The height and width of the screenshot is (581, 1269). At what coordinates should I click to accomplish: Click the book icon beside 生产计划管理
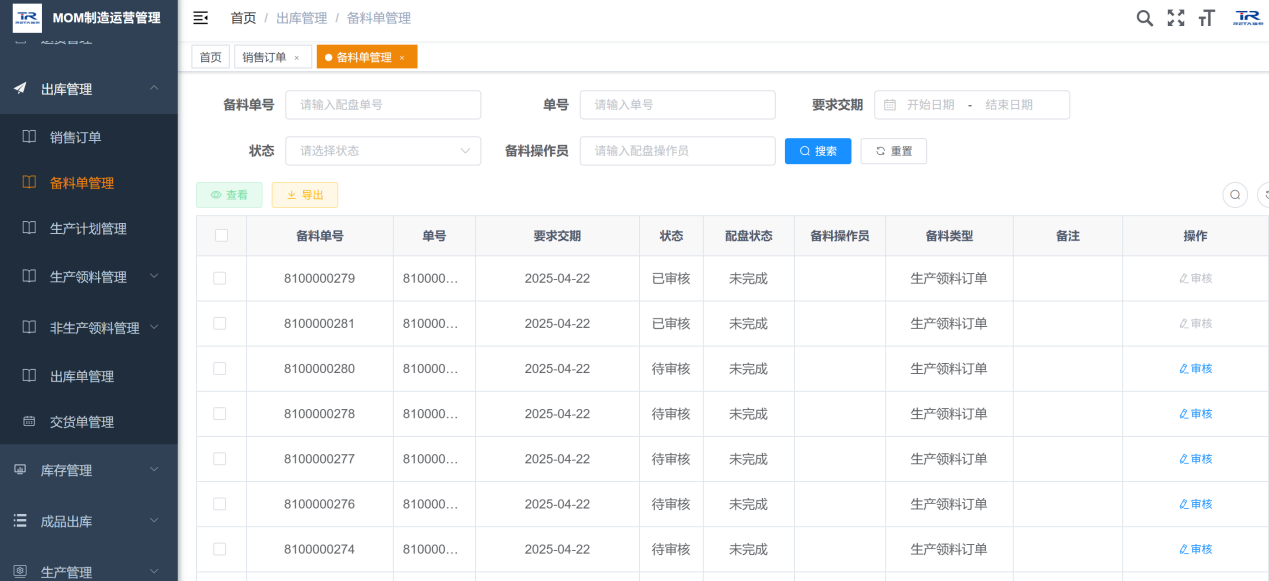click(x=29, y=228)
